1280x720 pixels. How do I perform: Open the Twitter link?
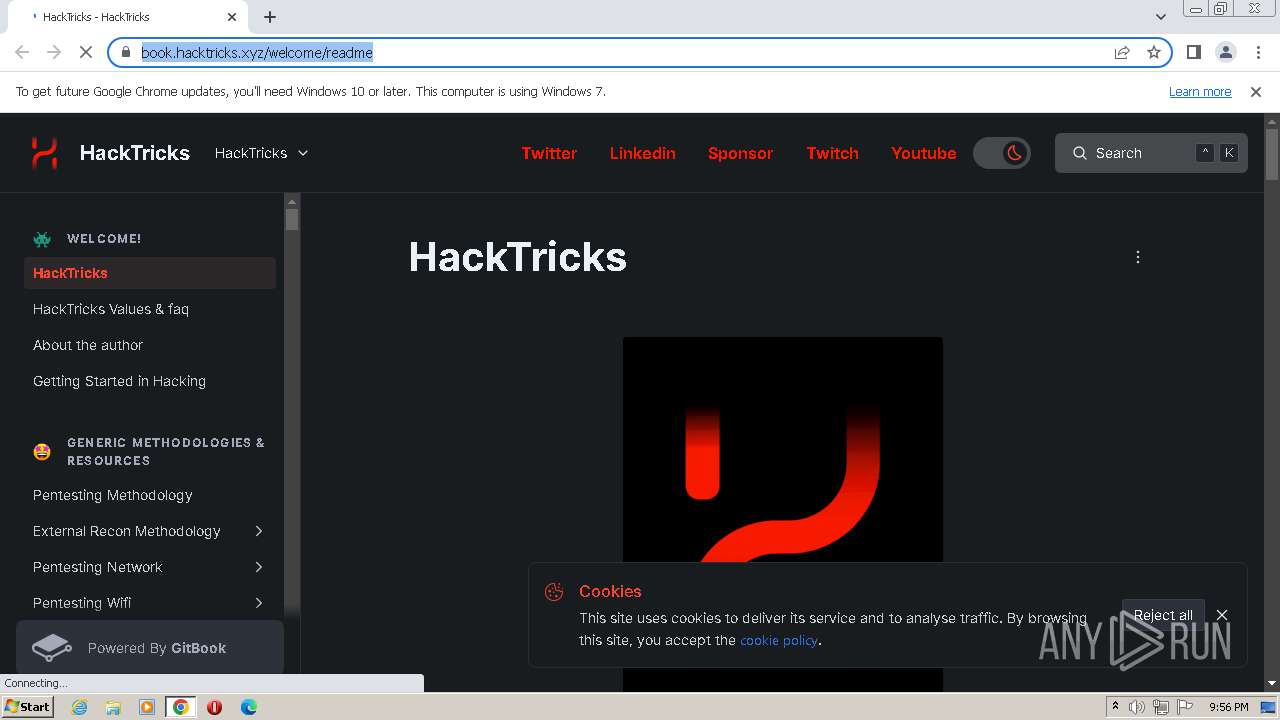pos(549,153)
